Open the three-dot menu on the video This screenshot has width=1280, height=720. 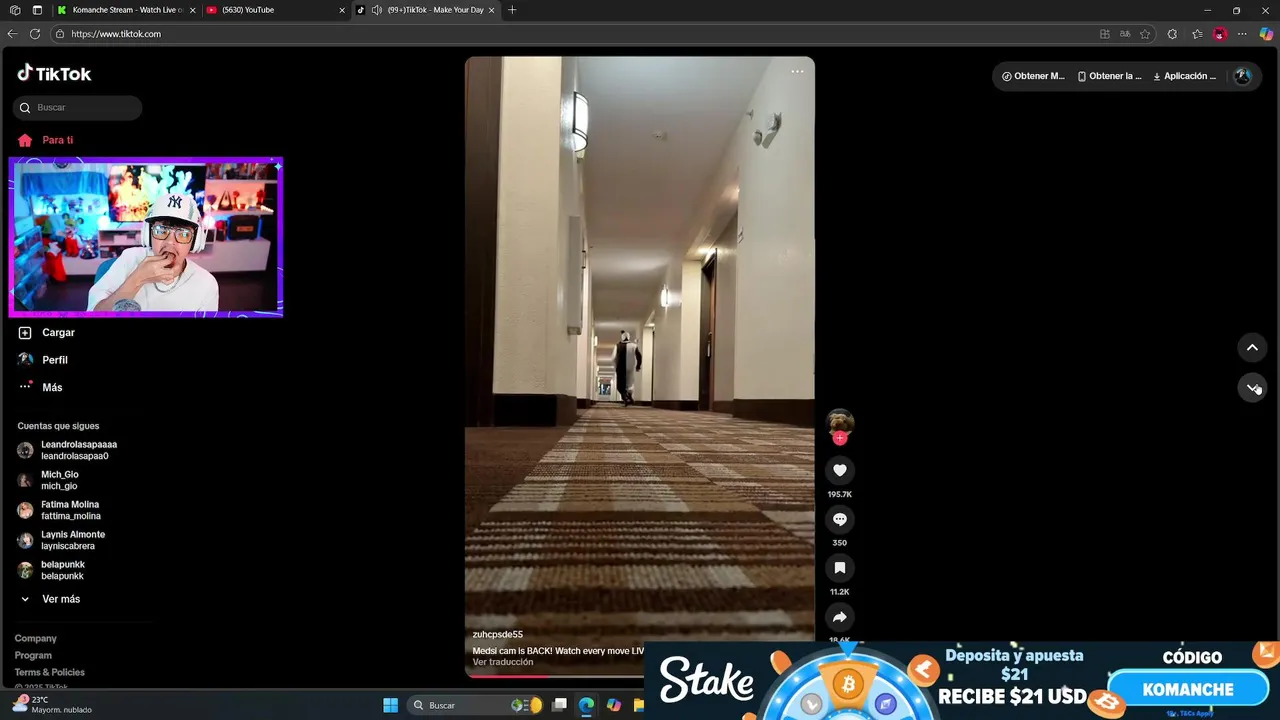click(797, 71)
